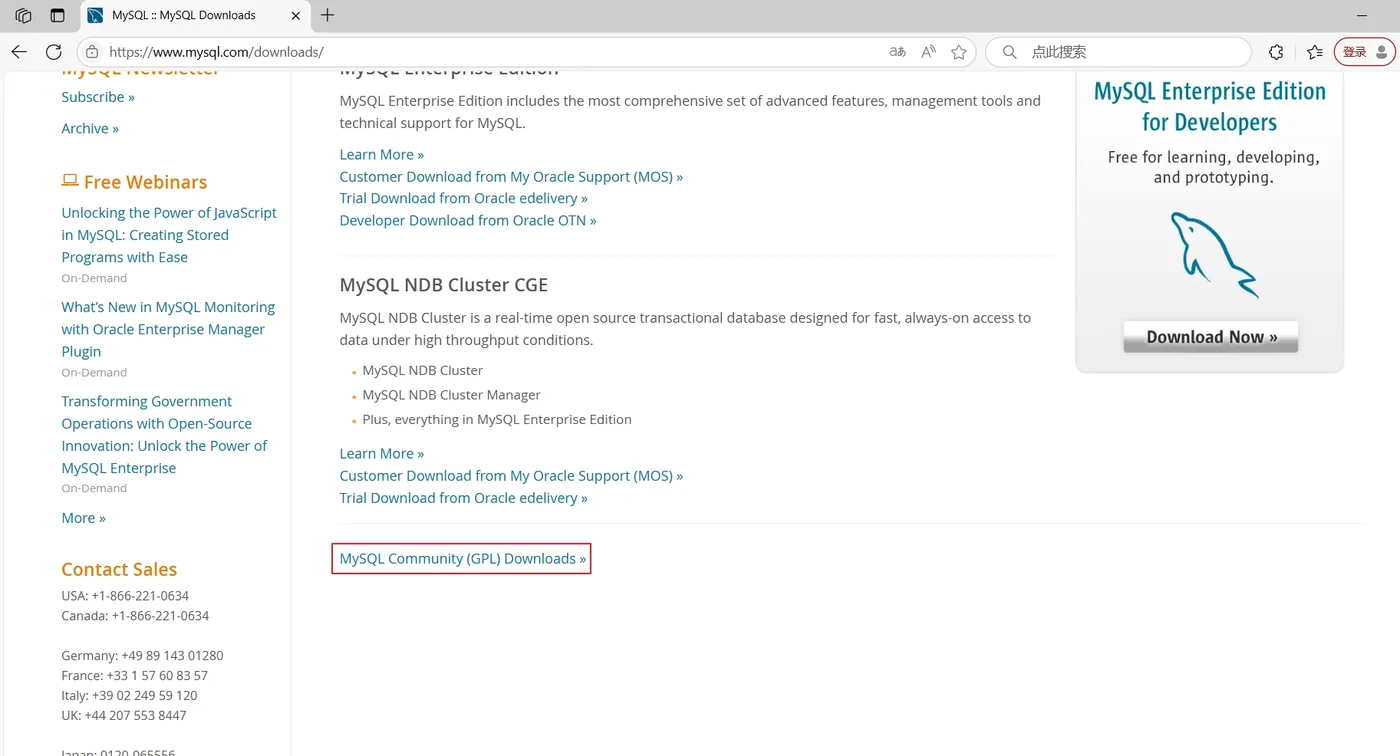1400x756 pixels.
Task: Click the On-Demand label under the JavaScript webinar
Action: pyautogui.click(x=94, y=278)
